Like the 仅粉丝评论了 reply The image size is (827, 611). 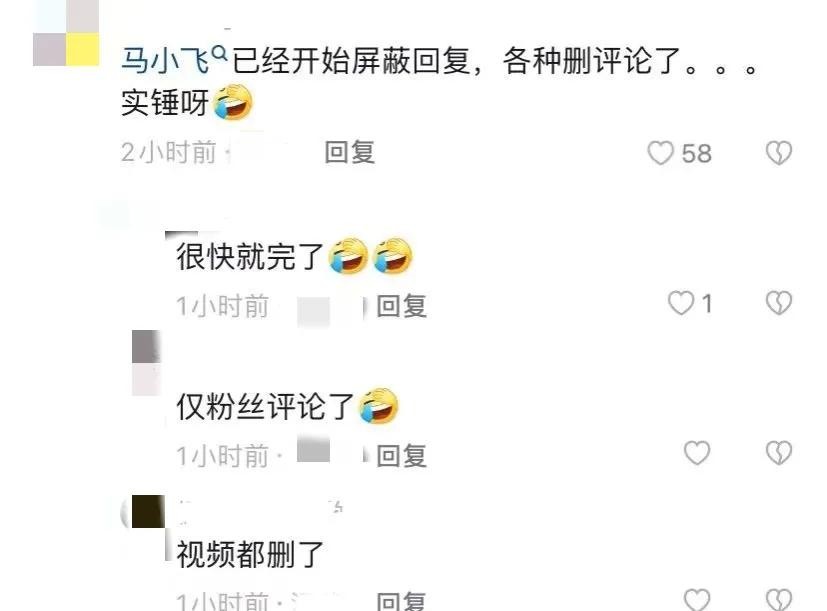click(697, 453)
